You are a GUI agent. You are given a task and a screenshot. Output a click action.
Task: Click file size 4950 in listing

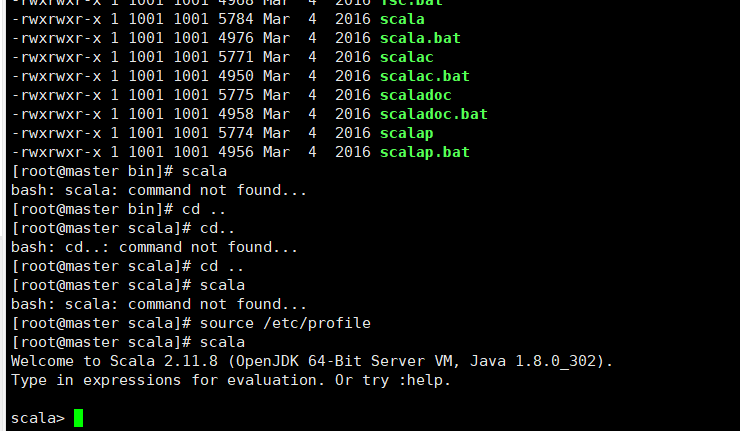click(x=236, y=76)
